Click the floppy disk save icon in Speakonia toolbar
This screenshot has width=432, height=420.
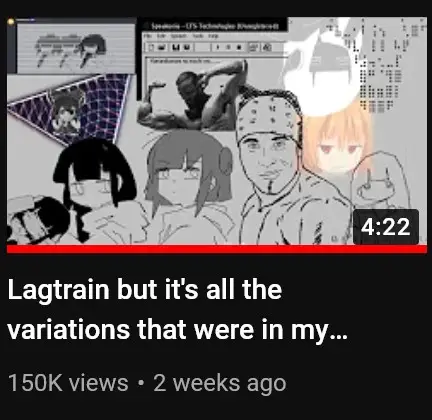click(175, 47)
